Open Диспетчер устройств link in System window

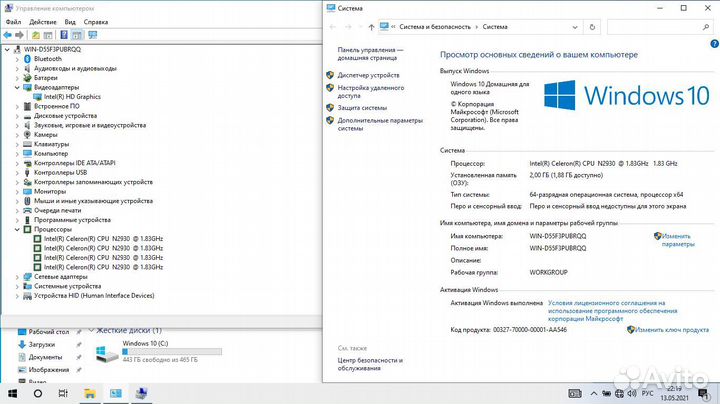pos(368,75)
